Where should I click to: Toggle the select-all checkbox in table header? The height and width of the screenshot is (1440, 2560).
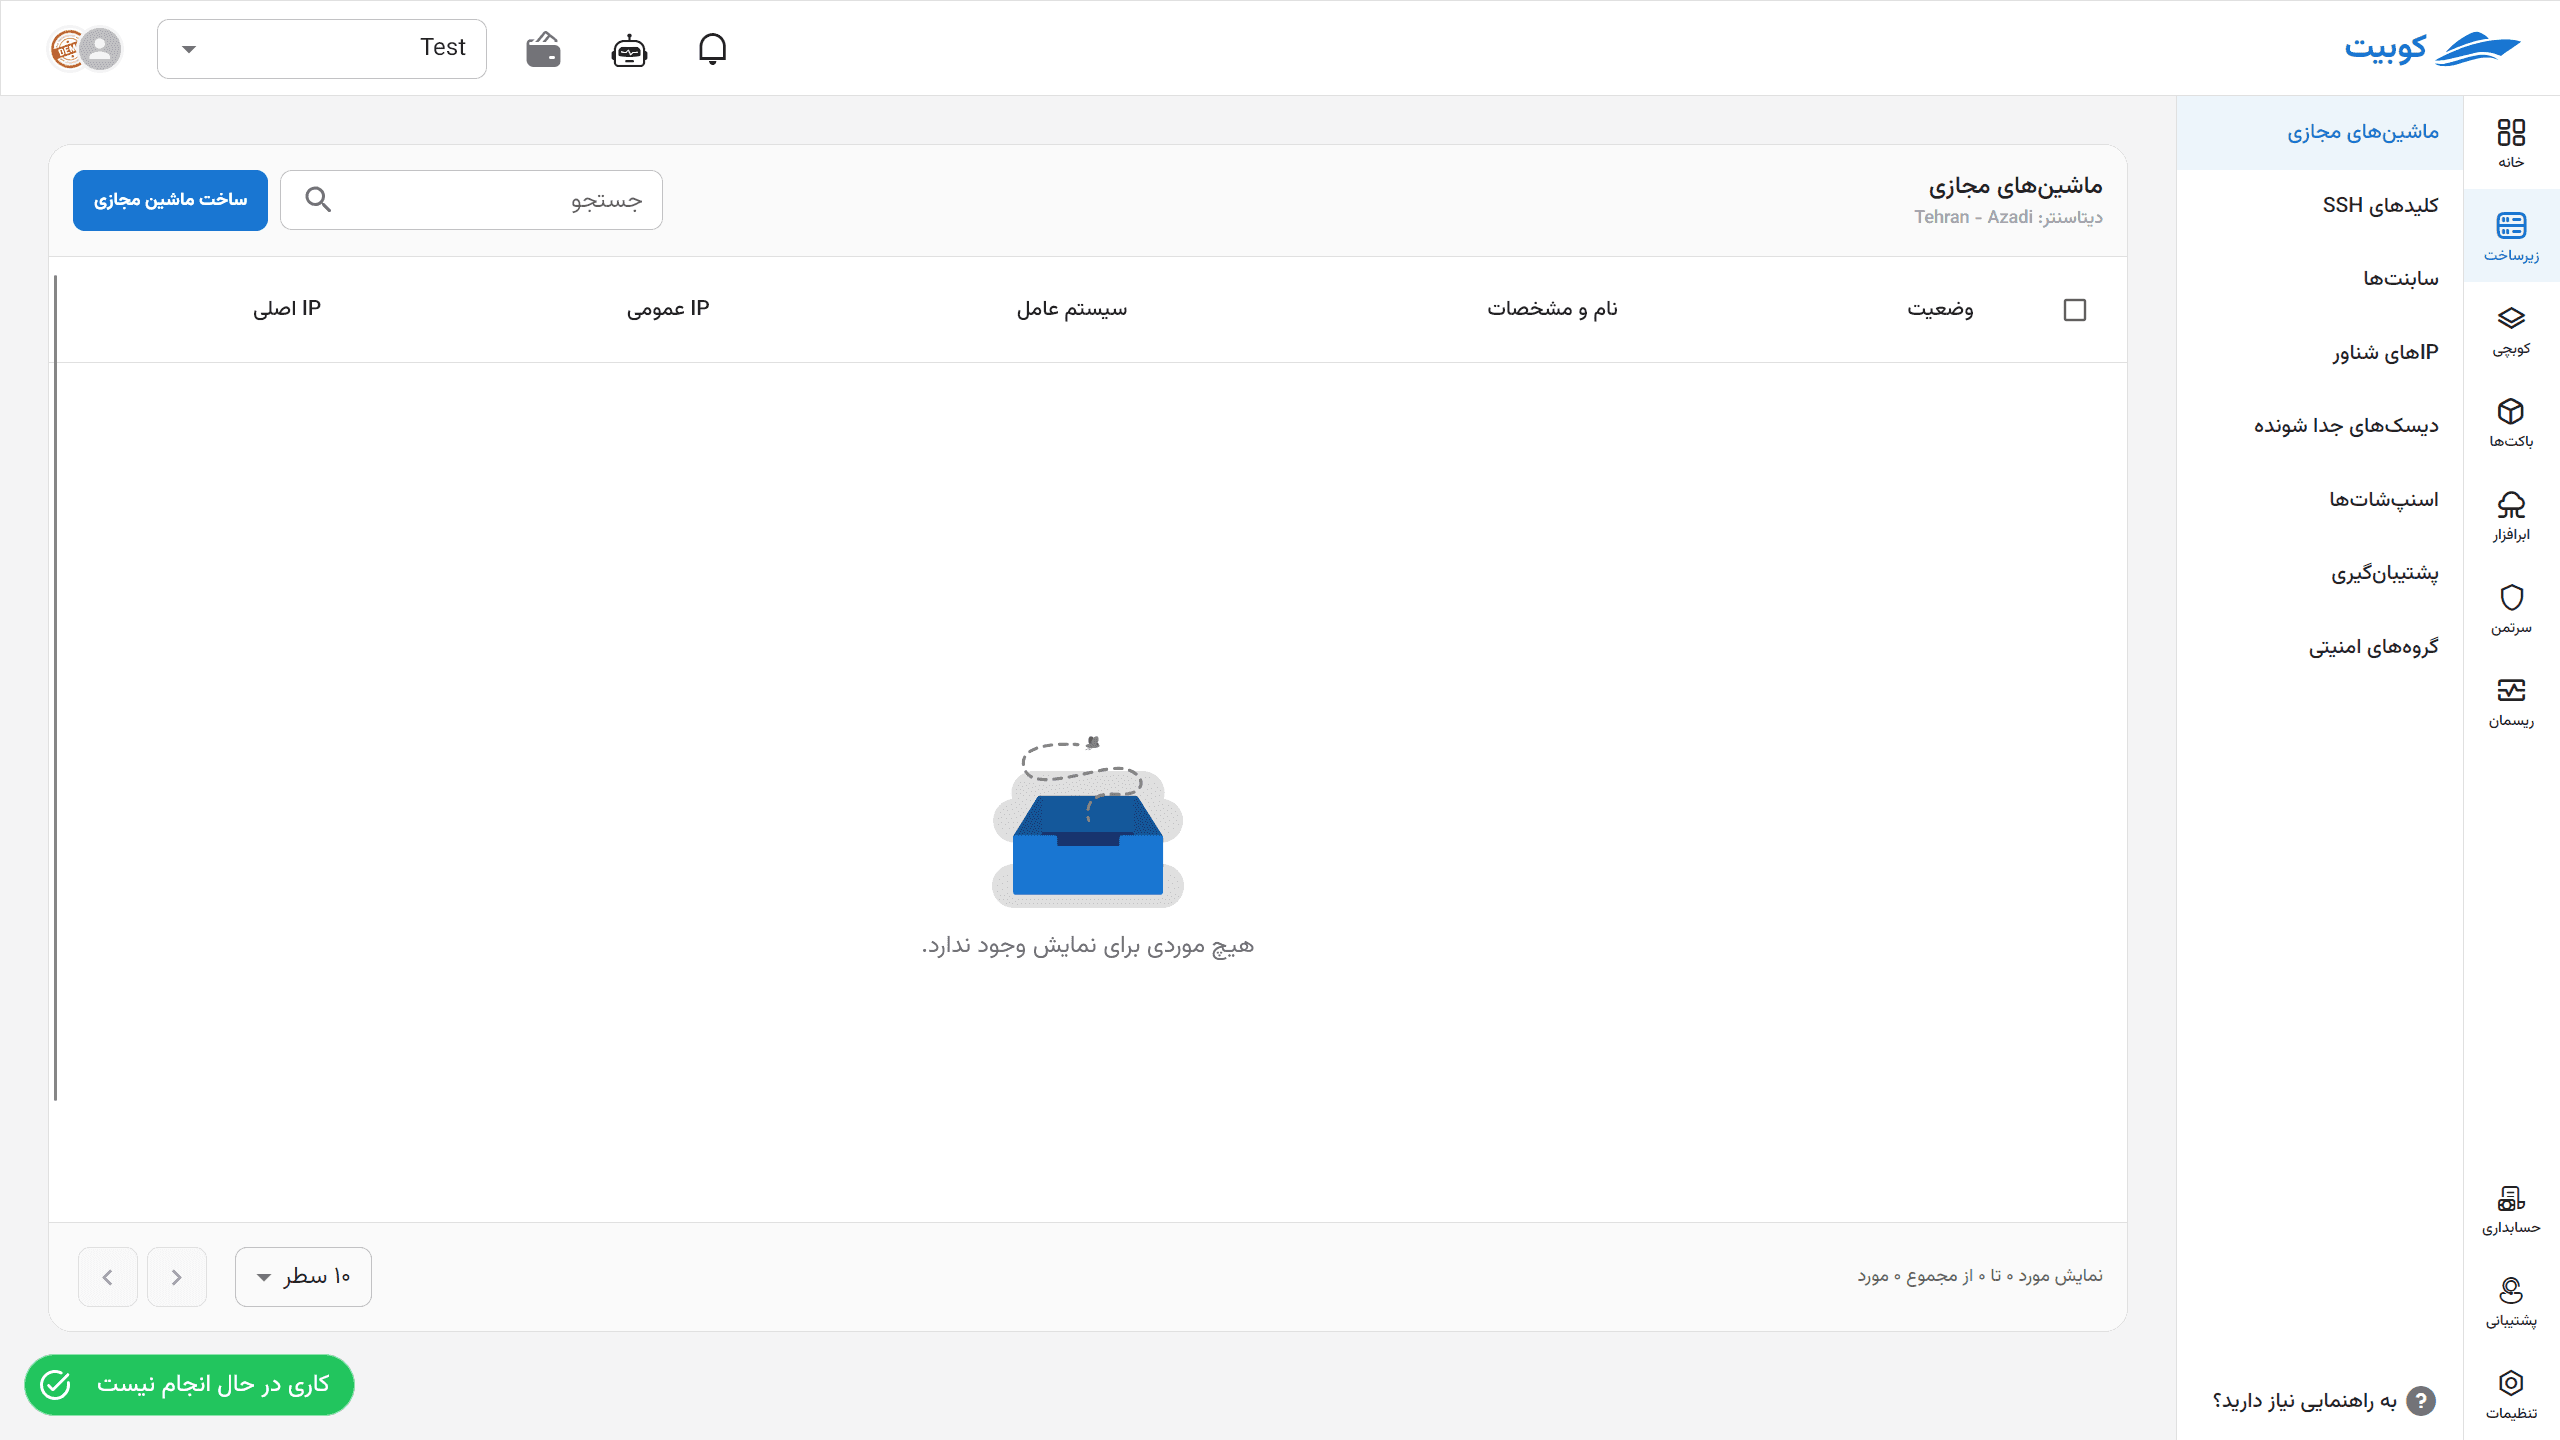pos(2075,310)
